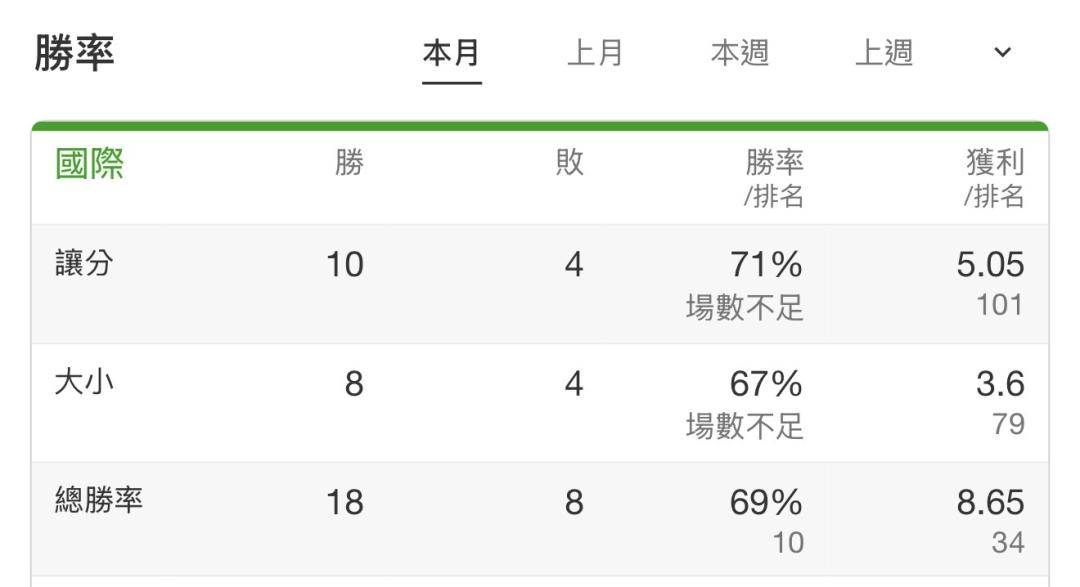Select the 本週 tab
This screenshot has height=587, width=1080.
pyautogui.click(x=740, y=53)
